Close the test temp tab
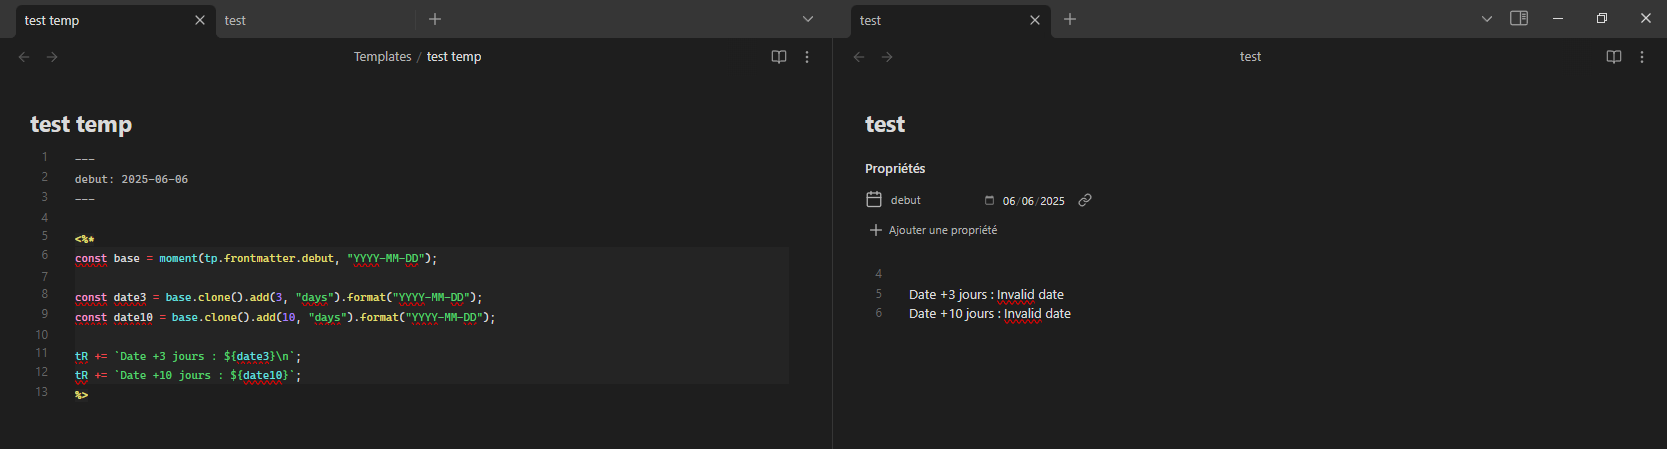Image resolution: width=1667 pixels, height=449 pixels. [200, 20]
